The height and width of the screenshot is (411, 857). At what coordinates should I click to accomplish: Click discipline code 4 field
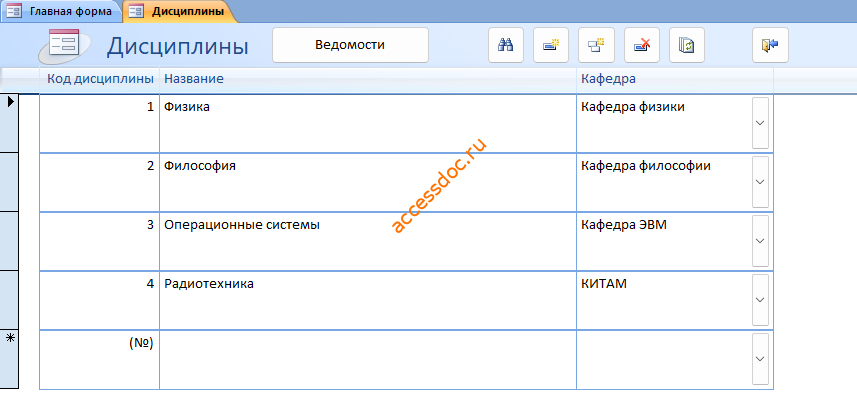(99, 301)
